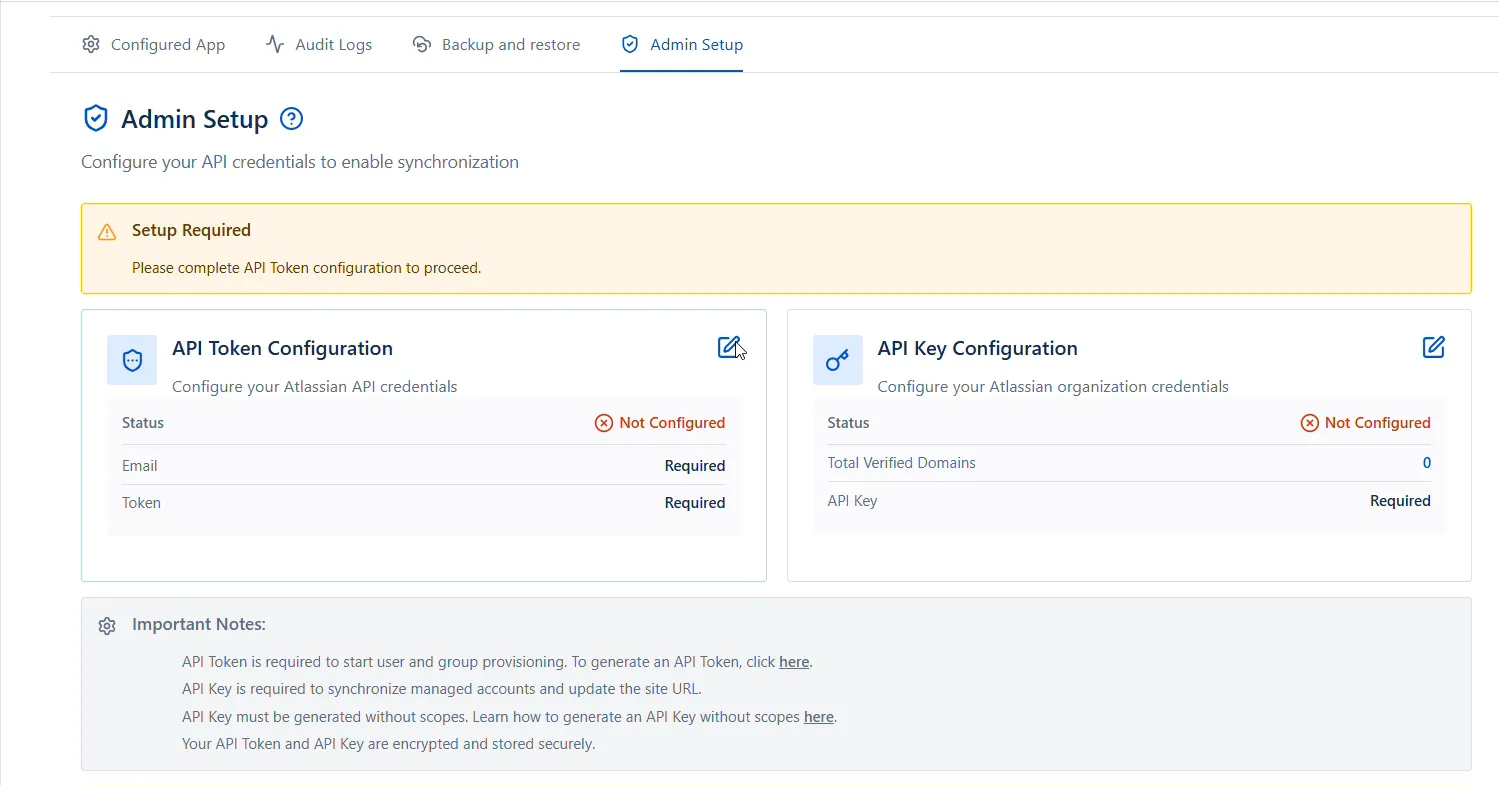1499x785 pixels.
Task: Edit the API Token Configuration
Action: click(729, 347)
